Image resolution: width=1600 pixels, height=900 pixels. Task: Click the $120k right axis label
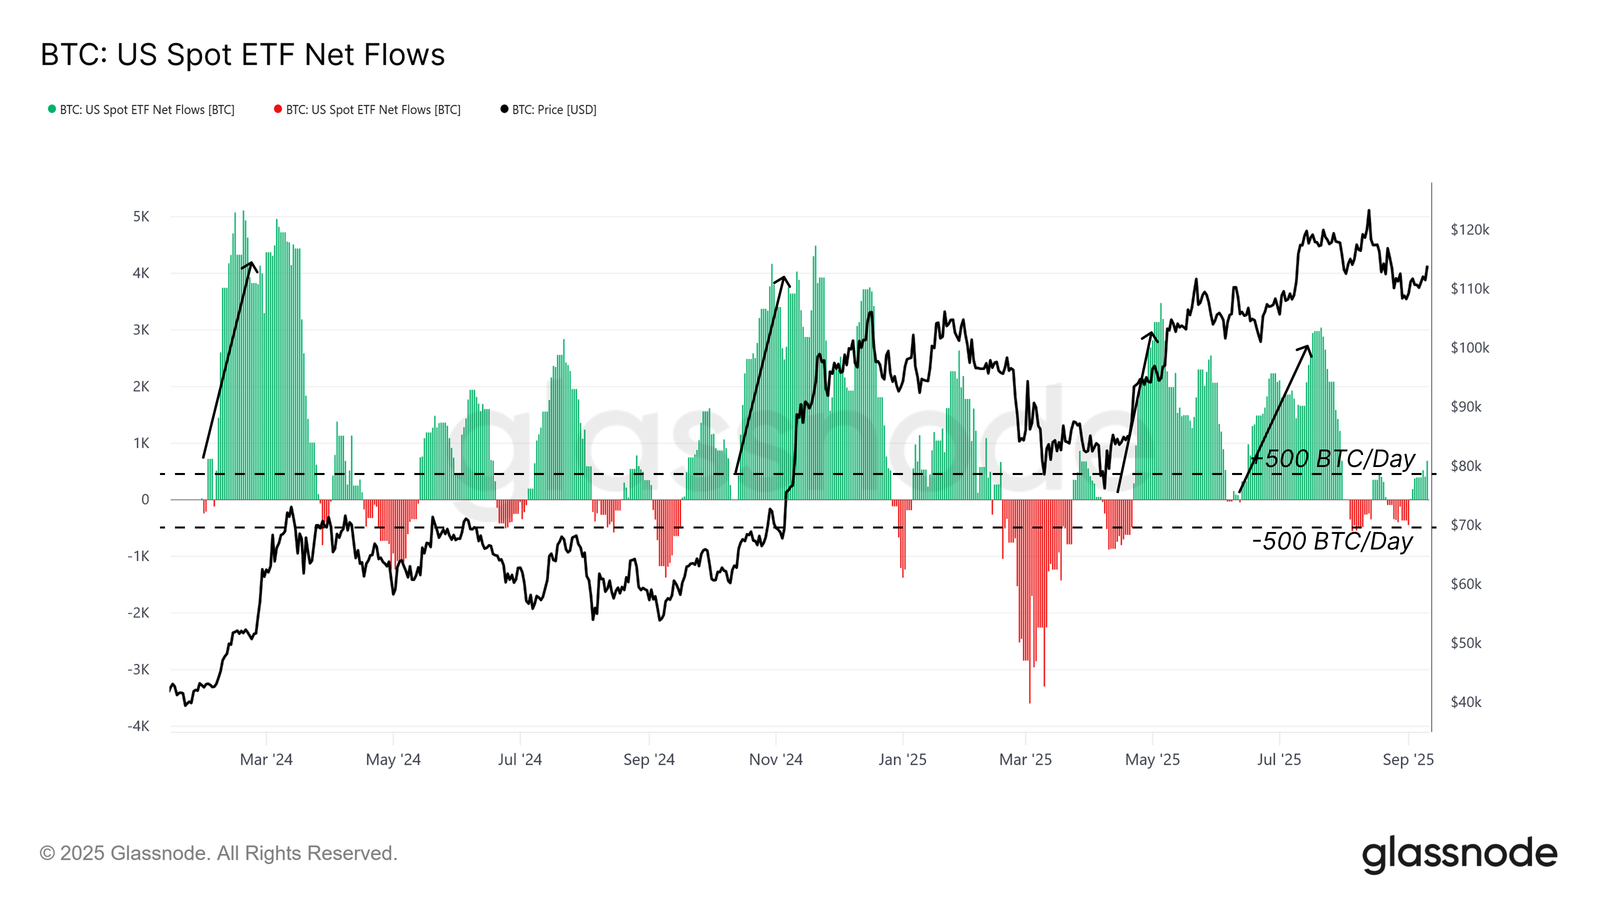1470,230
